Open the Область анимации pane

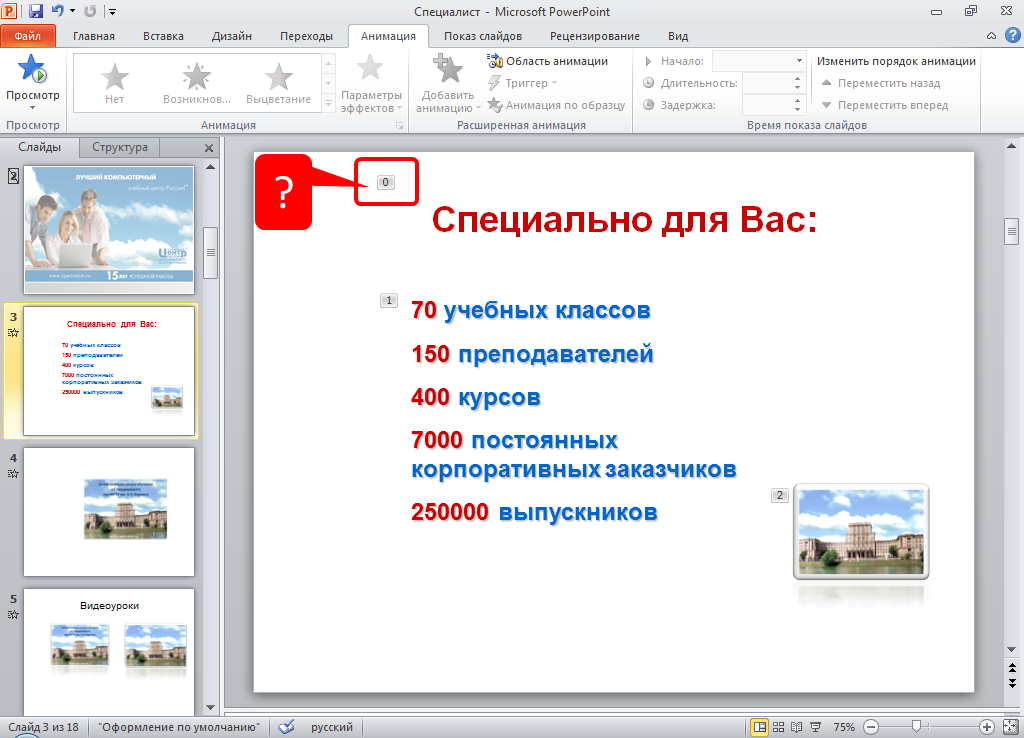(547, 61)
